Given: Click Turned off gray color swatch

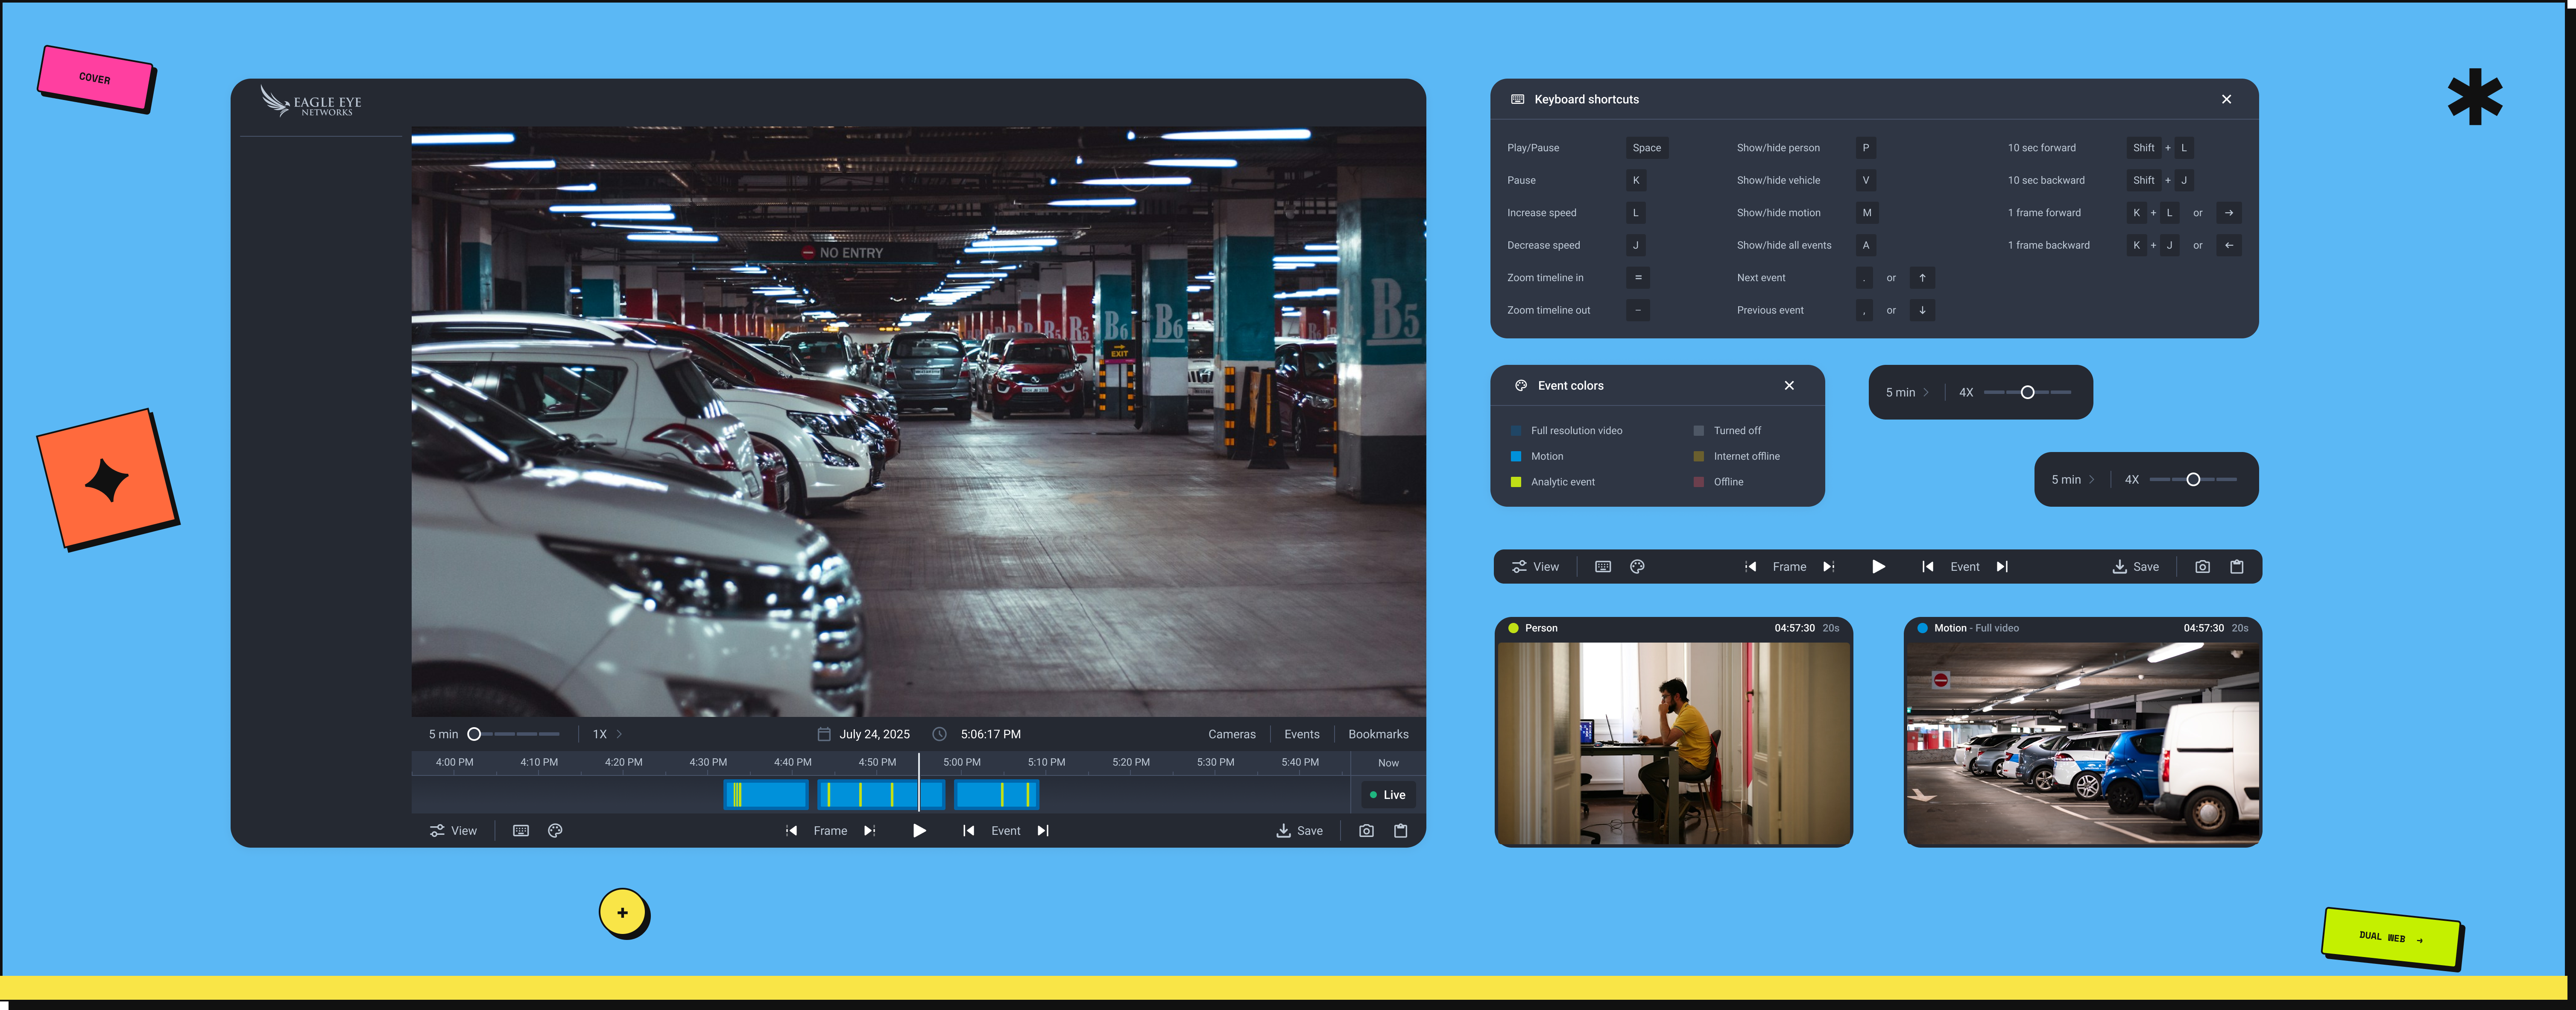Looking at the screenshot, I should pyautogui.click(x=1698, y=431).
